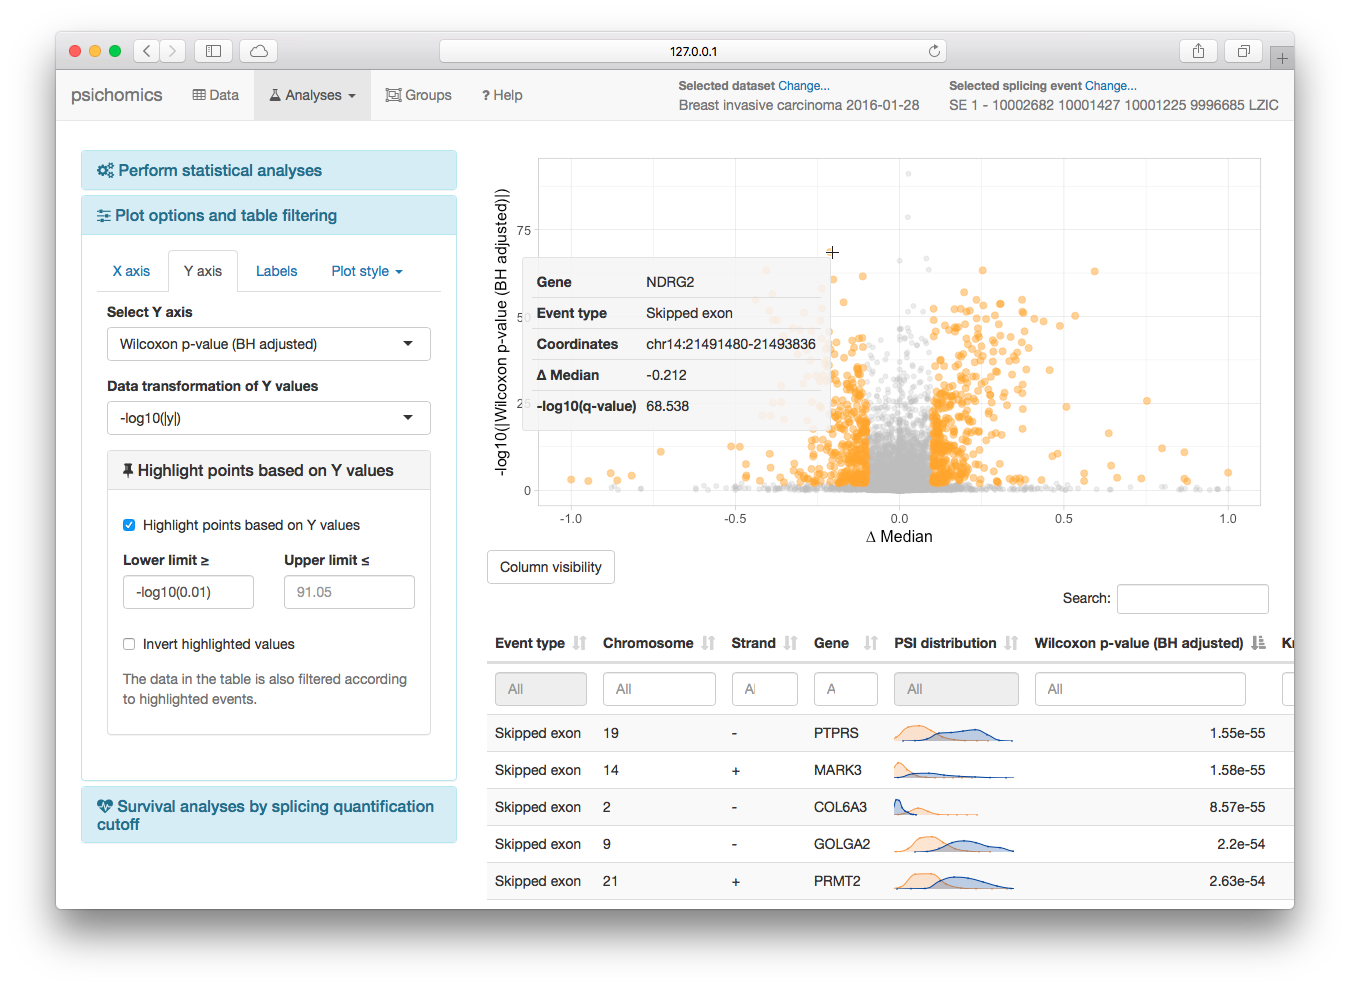The width and height of the screenshot is (1350, 989).
Task: Open the Select Y axis dropdown
Action: point(269,344)
